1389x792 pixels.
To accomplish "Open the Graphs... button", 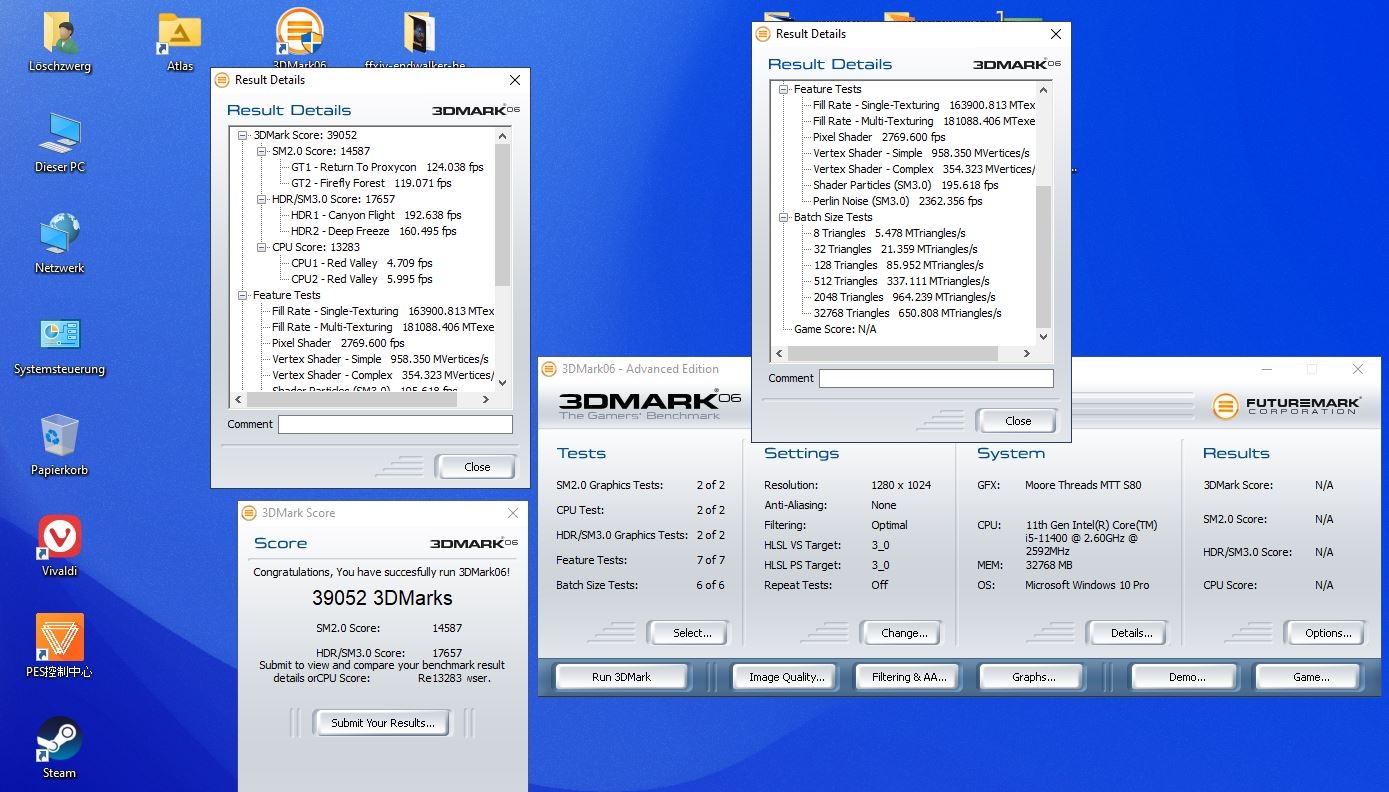I will [x=1033, y=677].
